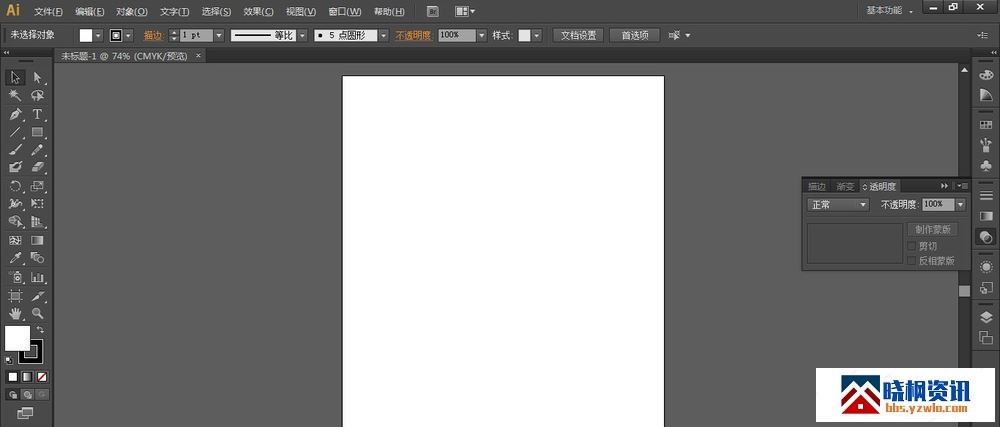
Task: Open the 正常 blending mode dropdown
Action: pyautogui.click(x=838, y=205)
